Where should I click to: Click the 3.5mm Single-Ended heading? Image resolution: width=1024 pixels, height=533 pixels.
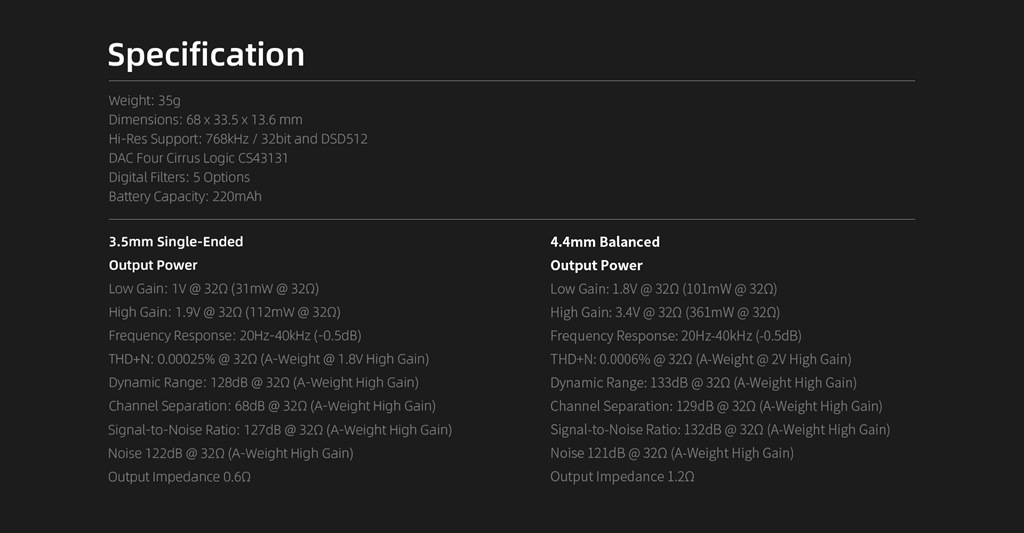point(176,242)
